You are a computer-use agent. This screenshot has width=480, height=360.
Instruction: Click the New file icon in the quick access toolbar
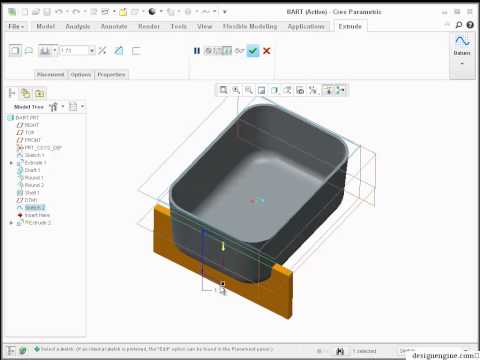point(25,12)
